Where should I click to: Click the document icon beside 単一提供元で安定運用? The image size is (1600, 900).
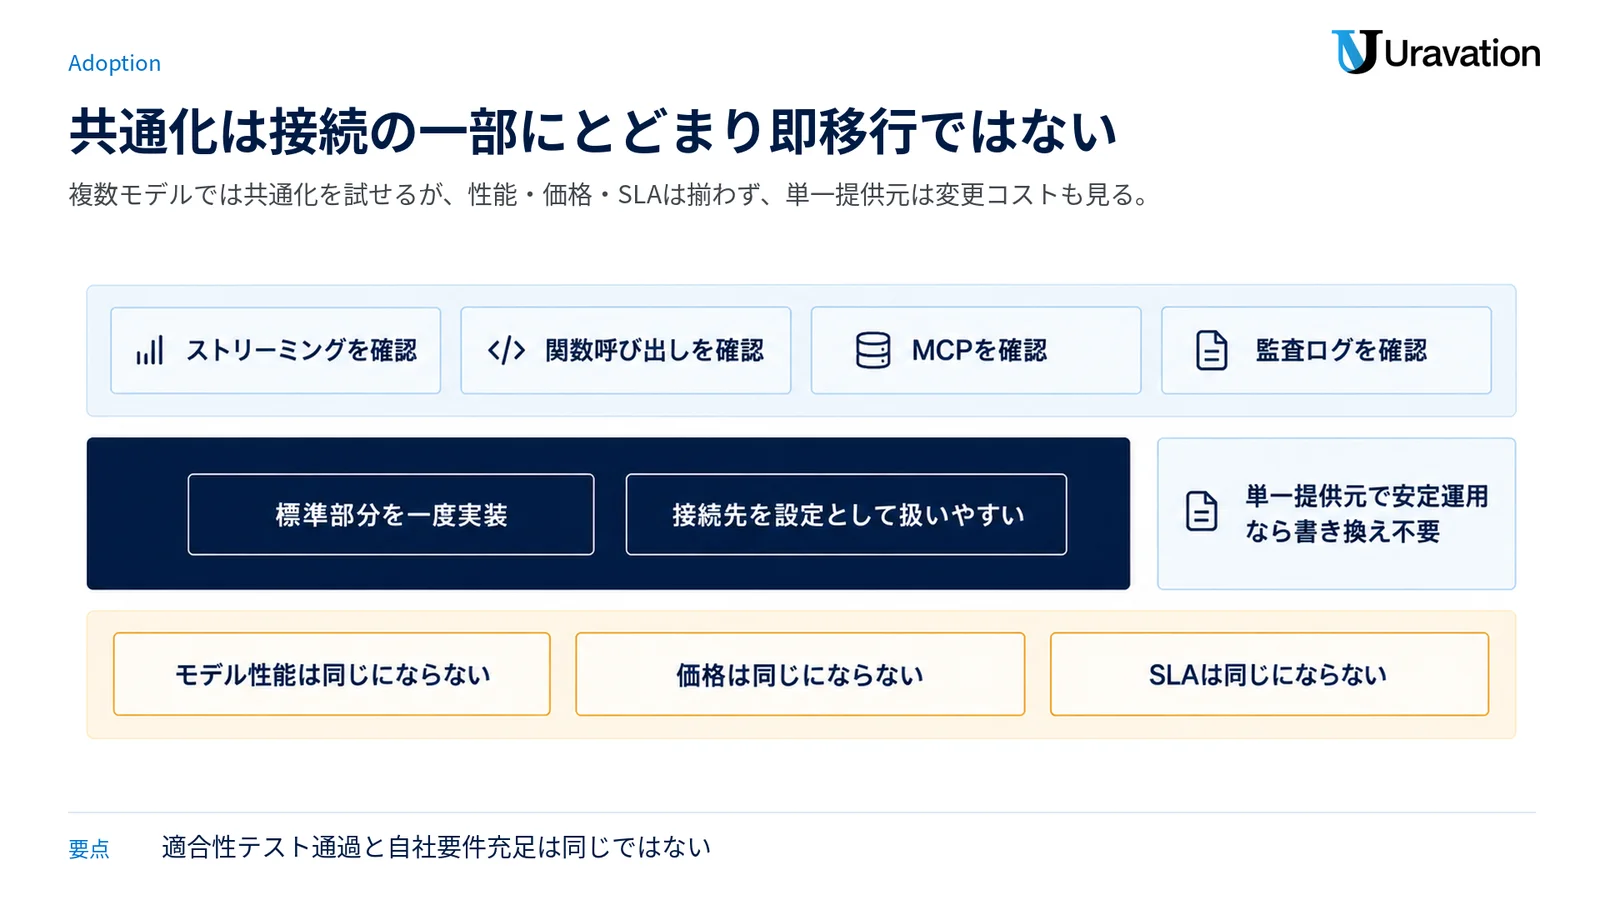tap(1201, 511)
